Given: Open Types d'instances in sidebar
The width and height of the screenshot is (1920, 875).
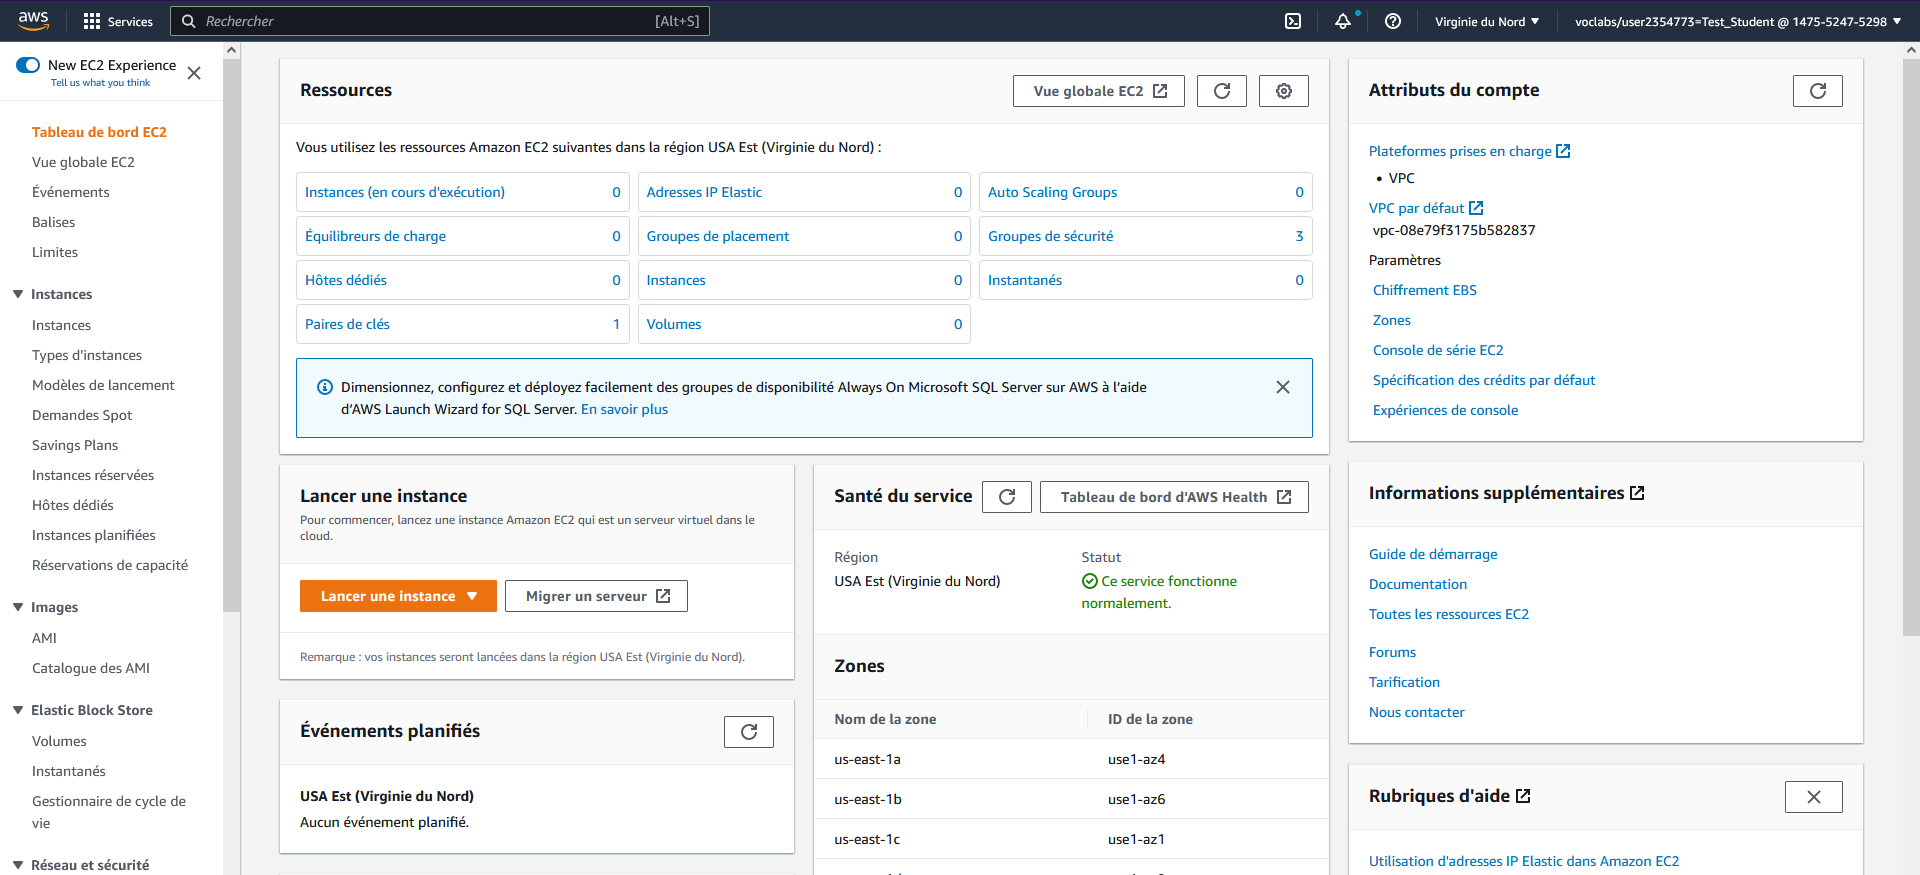Looking at the screenshot, I should 87,355.
